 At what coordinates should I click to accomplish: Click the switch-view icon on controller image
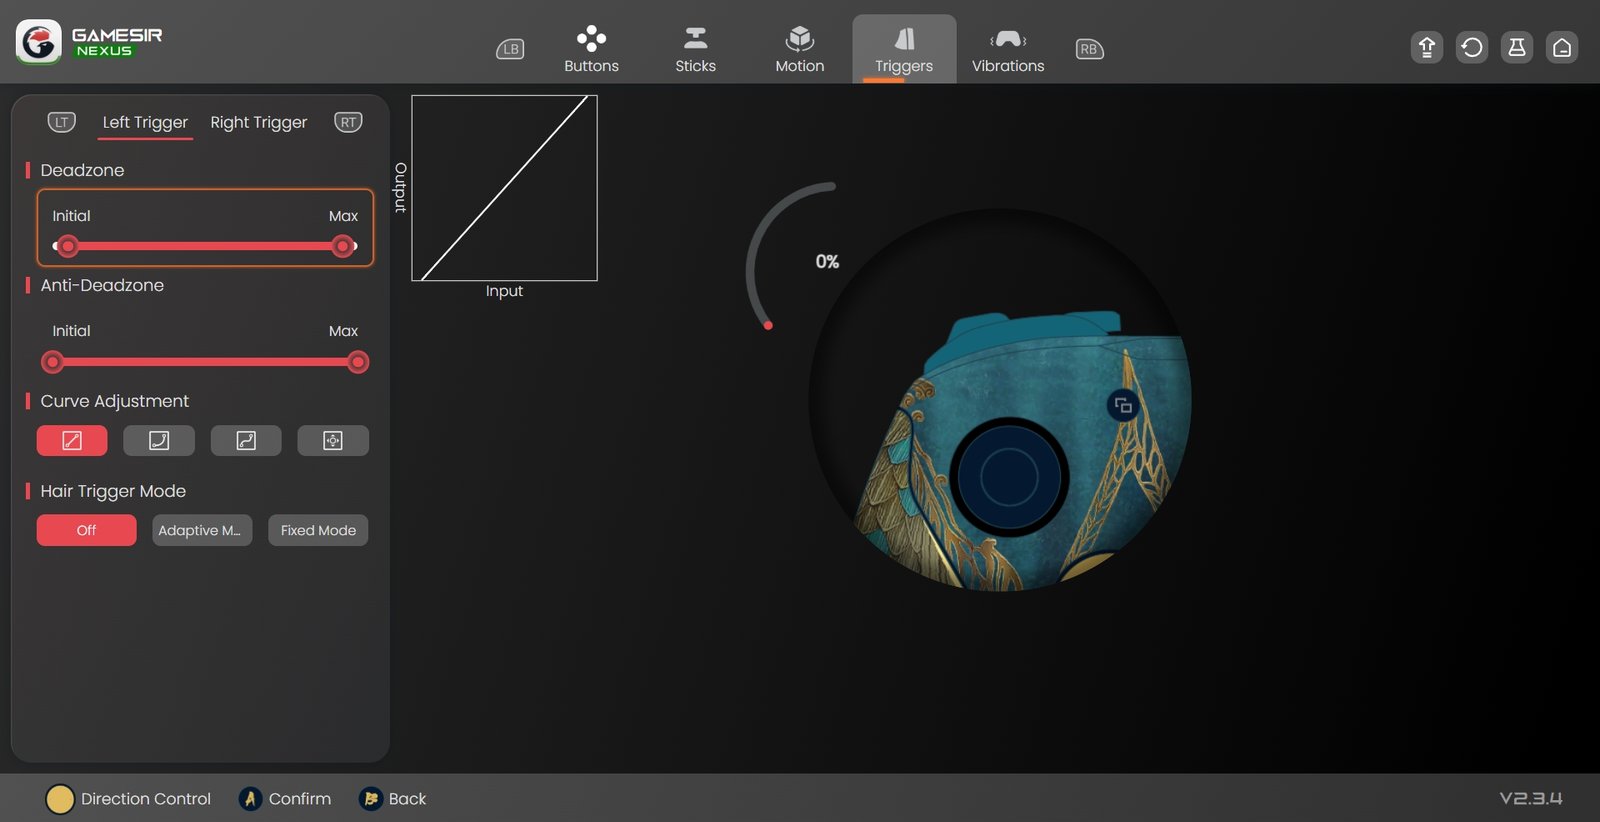pos(1123,405)
